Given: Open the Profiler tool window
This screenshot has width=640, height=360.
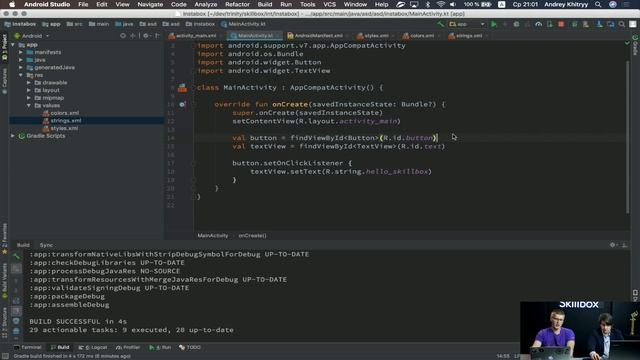Looking at the screenshot, I should [128, 347].
